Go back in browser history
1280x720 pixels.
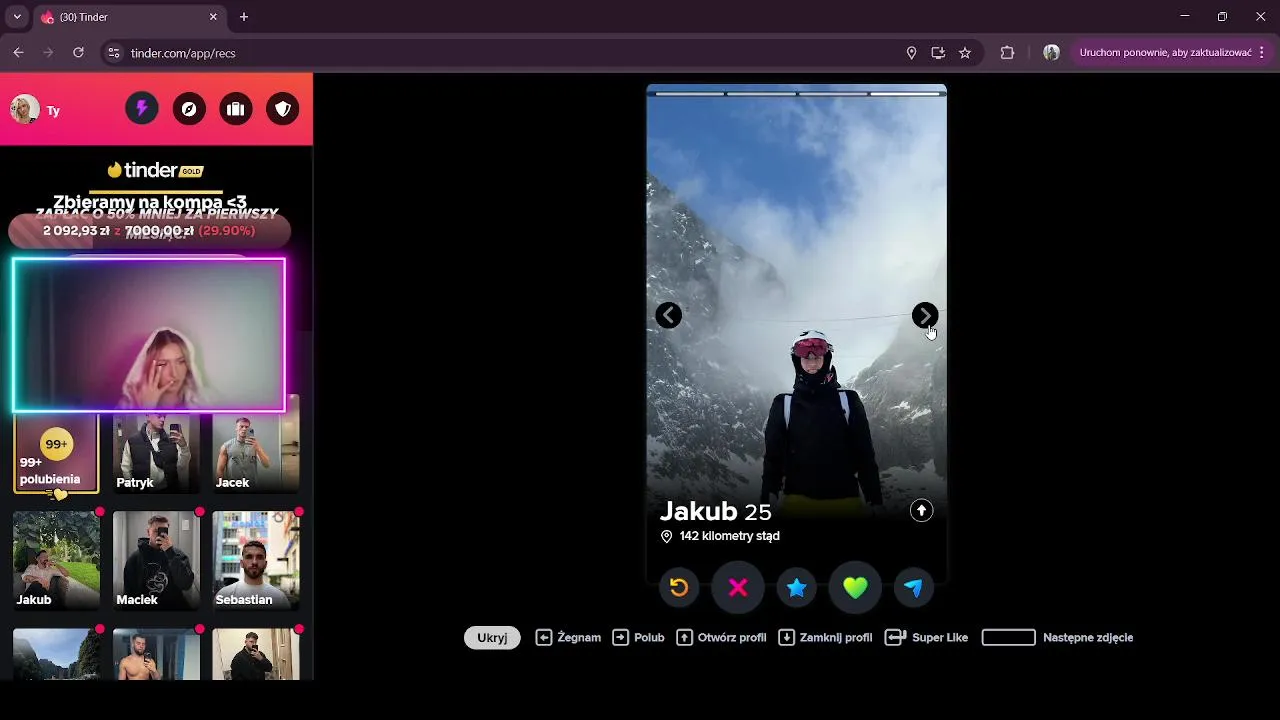(x=18, y=53)
